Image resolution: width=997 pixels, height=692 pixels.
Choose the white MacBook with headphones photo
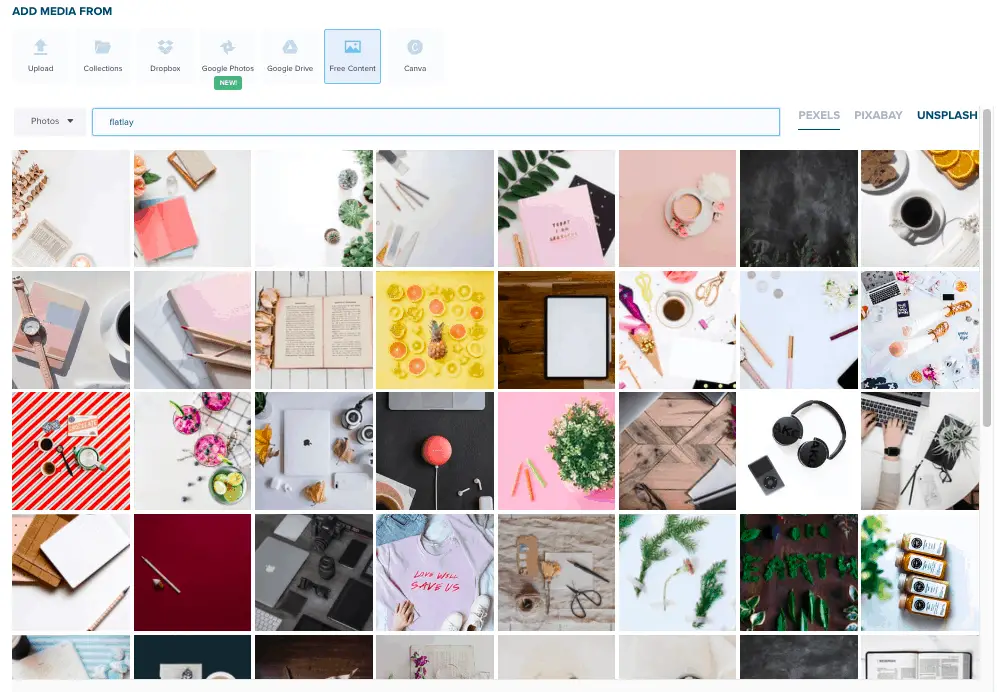pos(314,451)
